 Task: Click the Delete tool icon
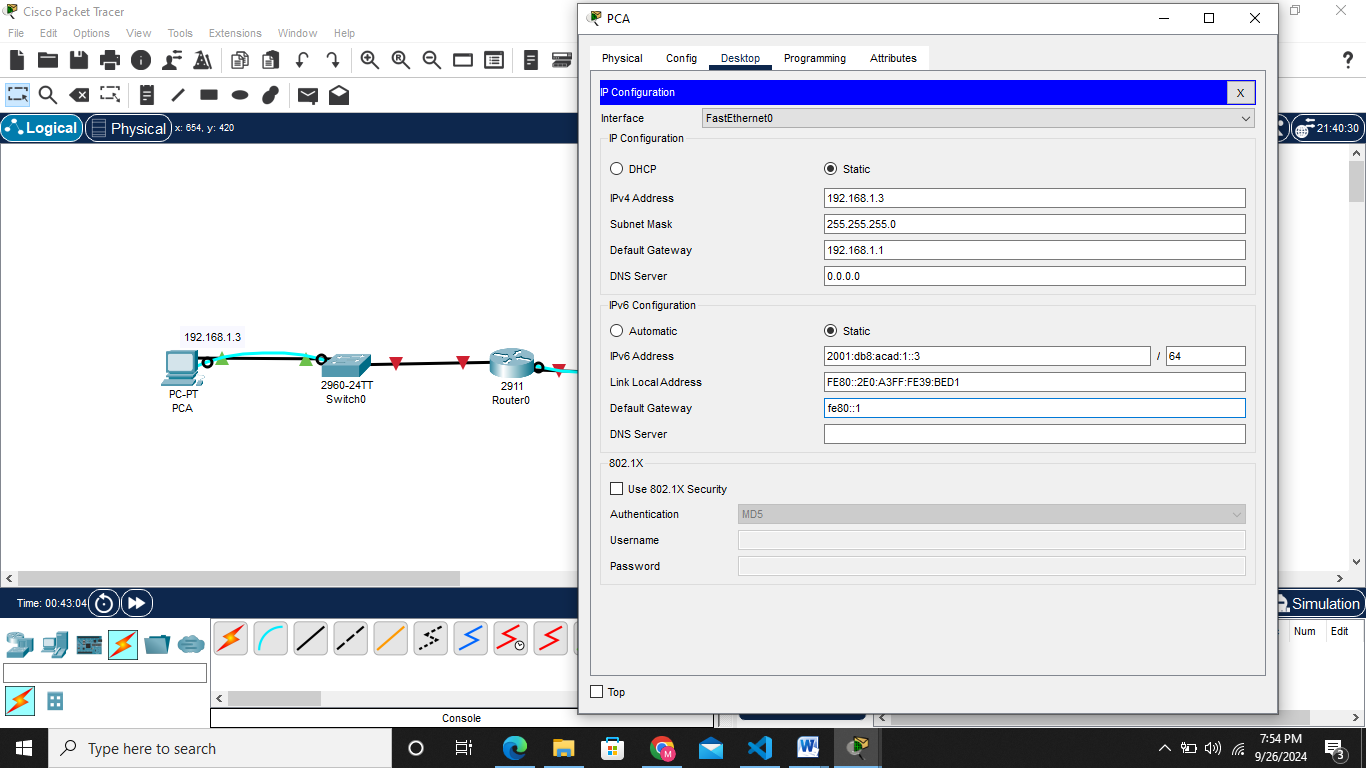click(78, 95)
